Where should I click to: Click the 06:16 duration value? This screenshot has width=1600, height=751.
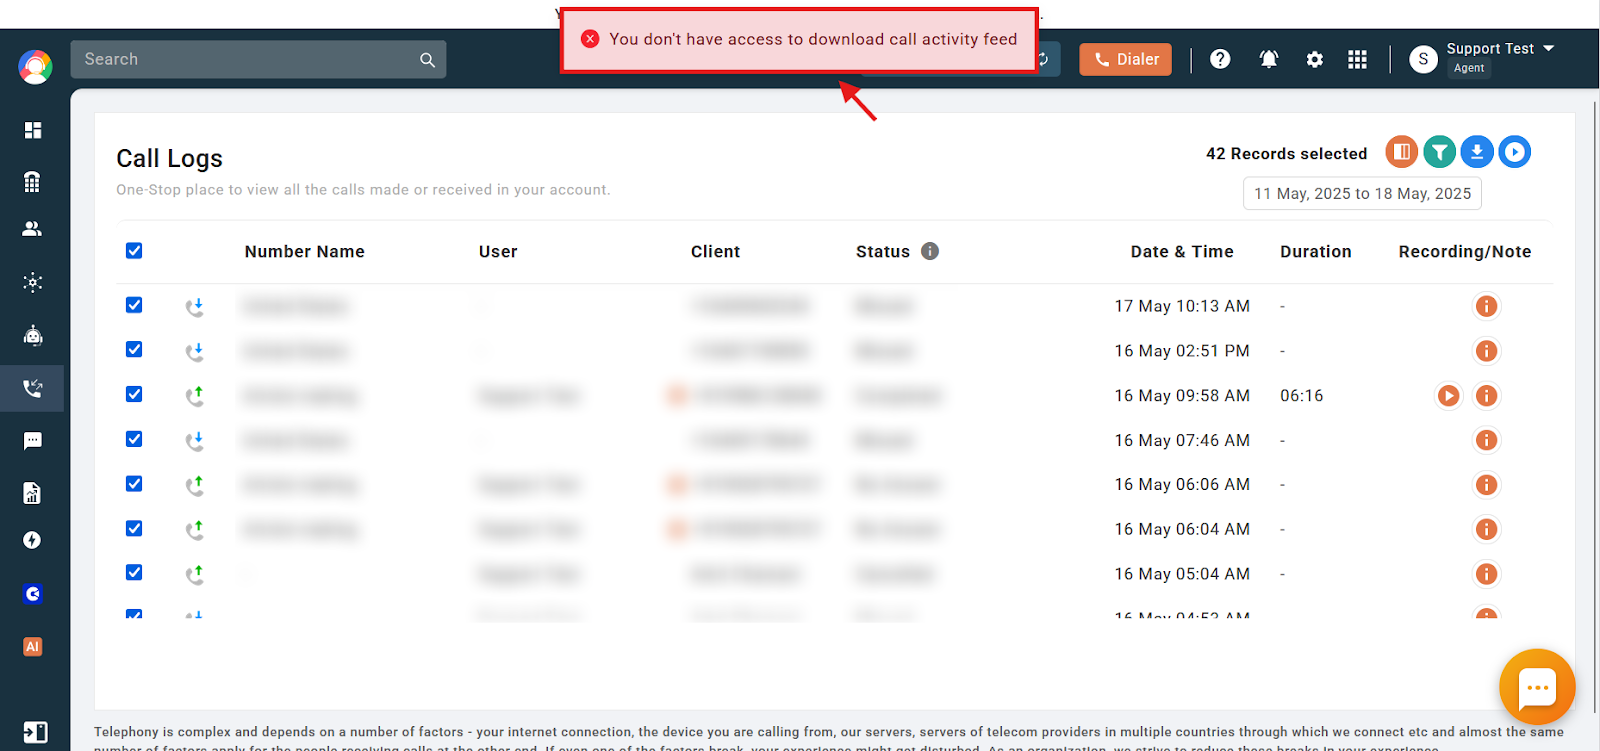1302,396
